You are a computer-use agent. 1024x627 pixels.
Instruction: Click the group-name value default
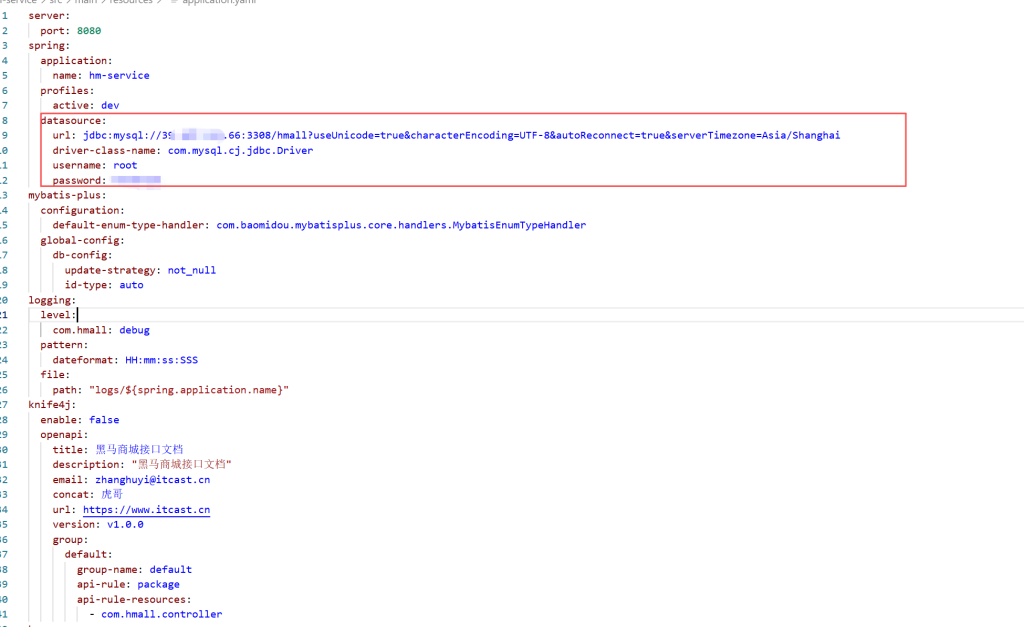point(170,570)
